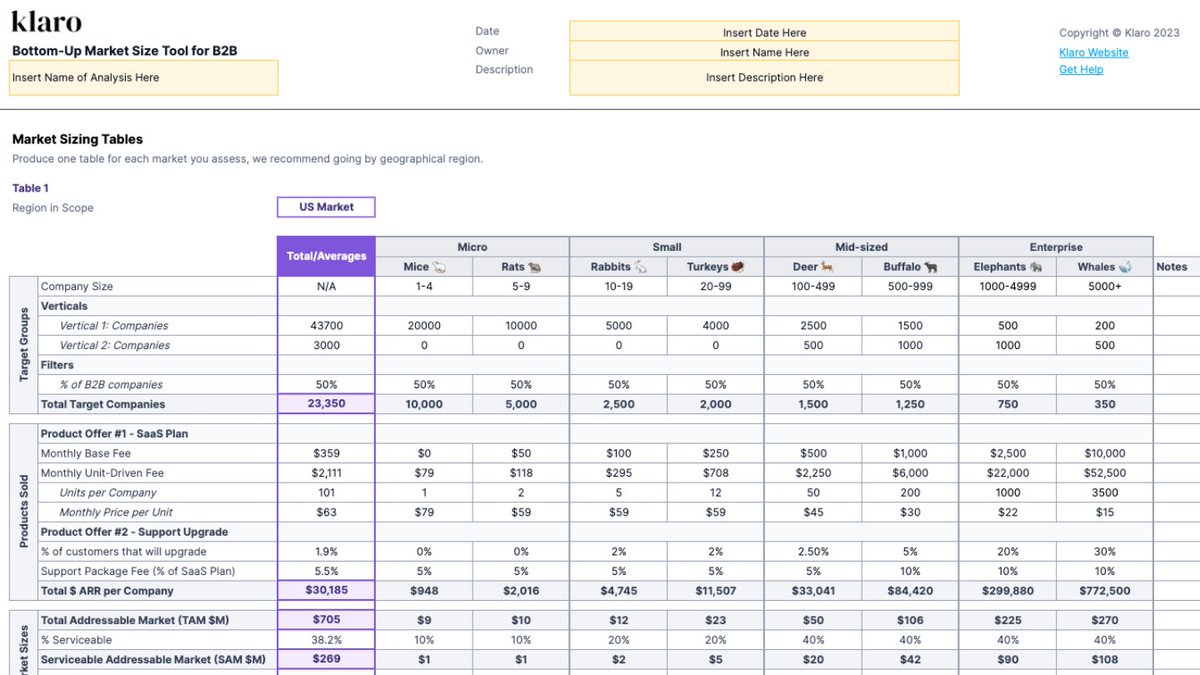Select the Company Size row label
The width and height of the screenshot is (1200, 675).
pos(77,286)
